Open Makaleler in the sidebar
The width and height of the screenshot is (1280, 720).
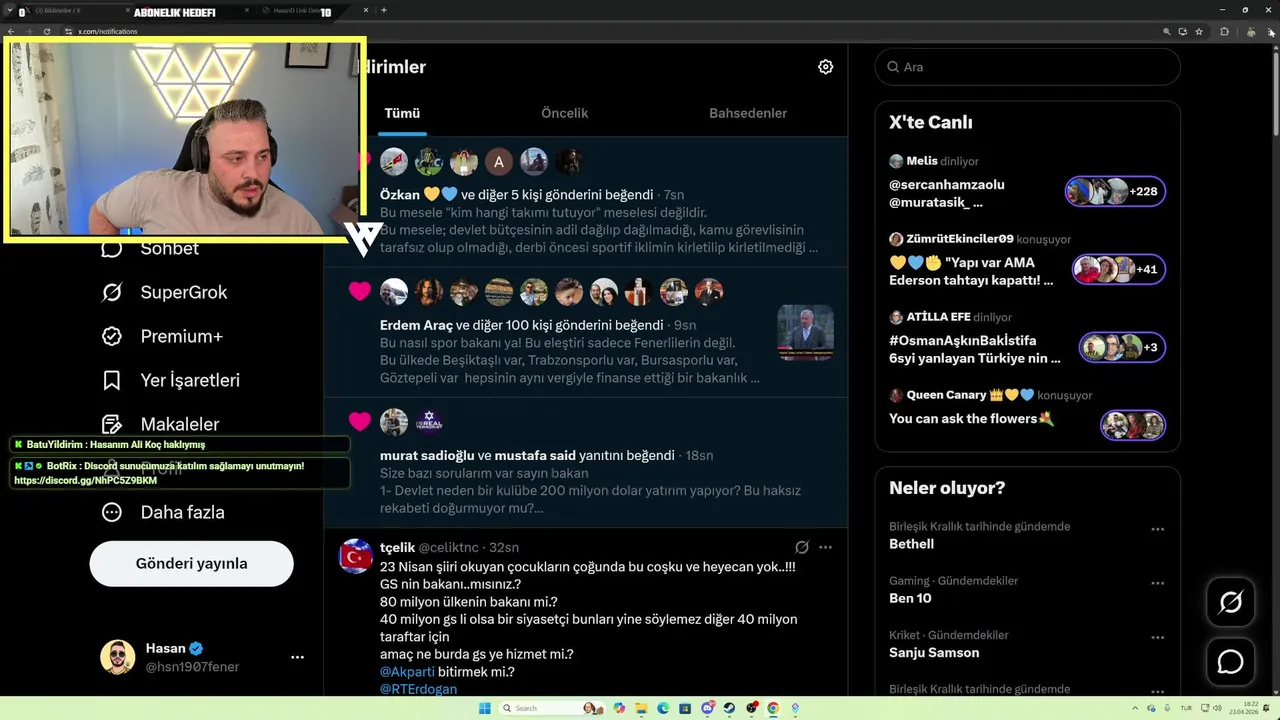(x=160, y=424)
